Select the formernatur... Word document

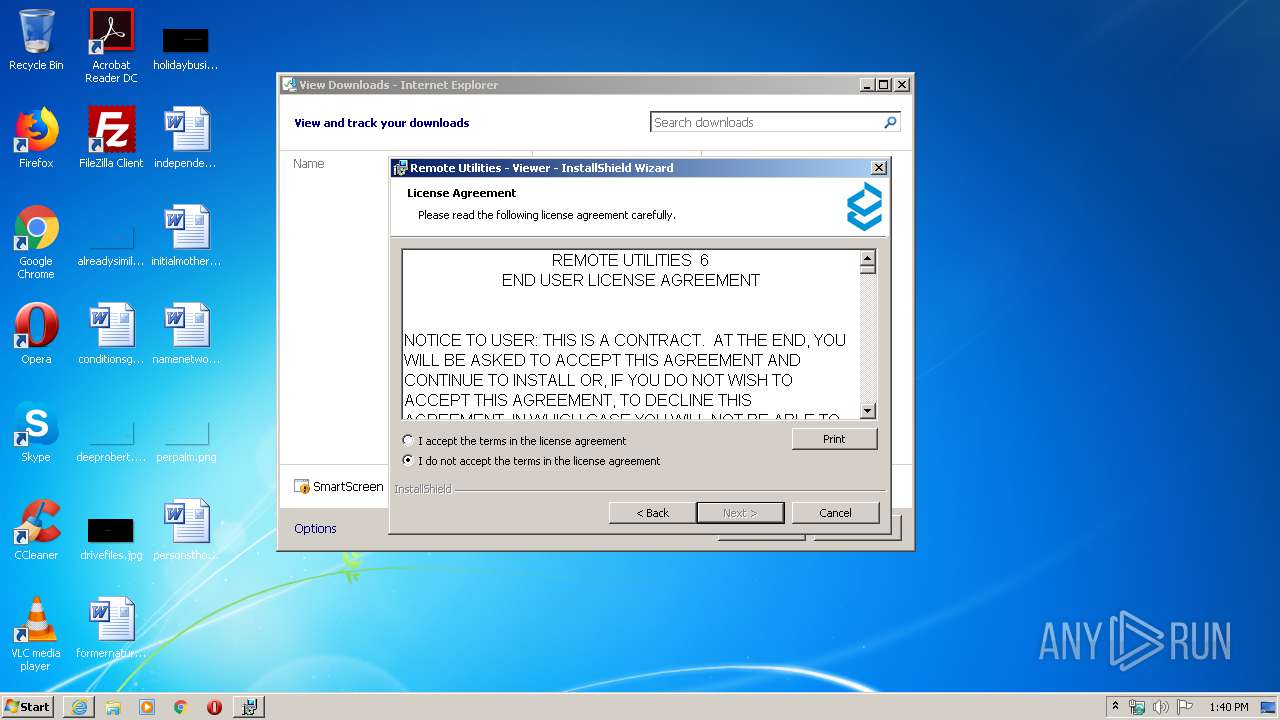pos(111,628)
